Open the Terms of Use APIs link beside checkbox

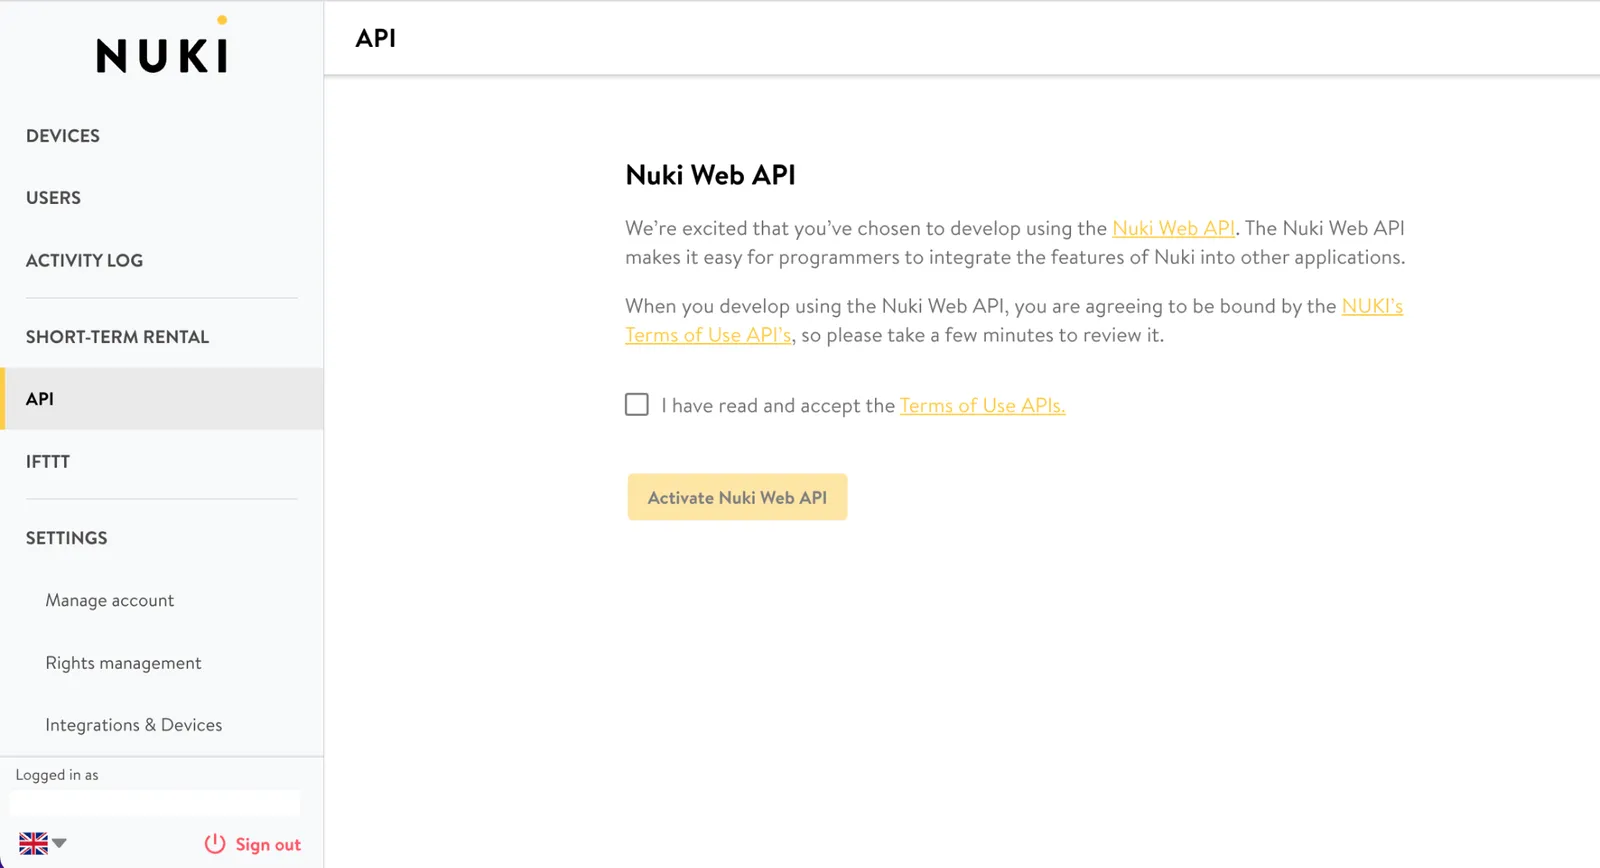click(x=982, y=405)
